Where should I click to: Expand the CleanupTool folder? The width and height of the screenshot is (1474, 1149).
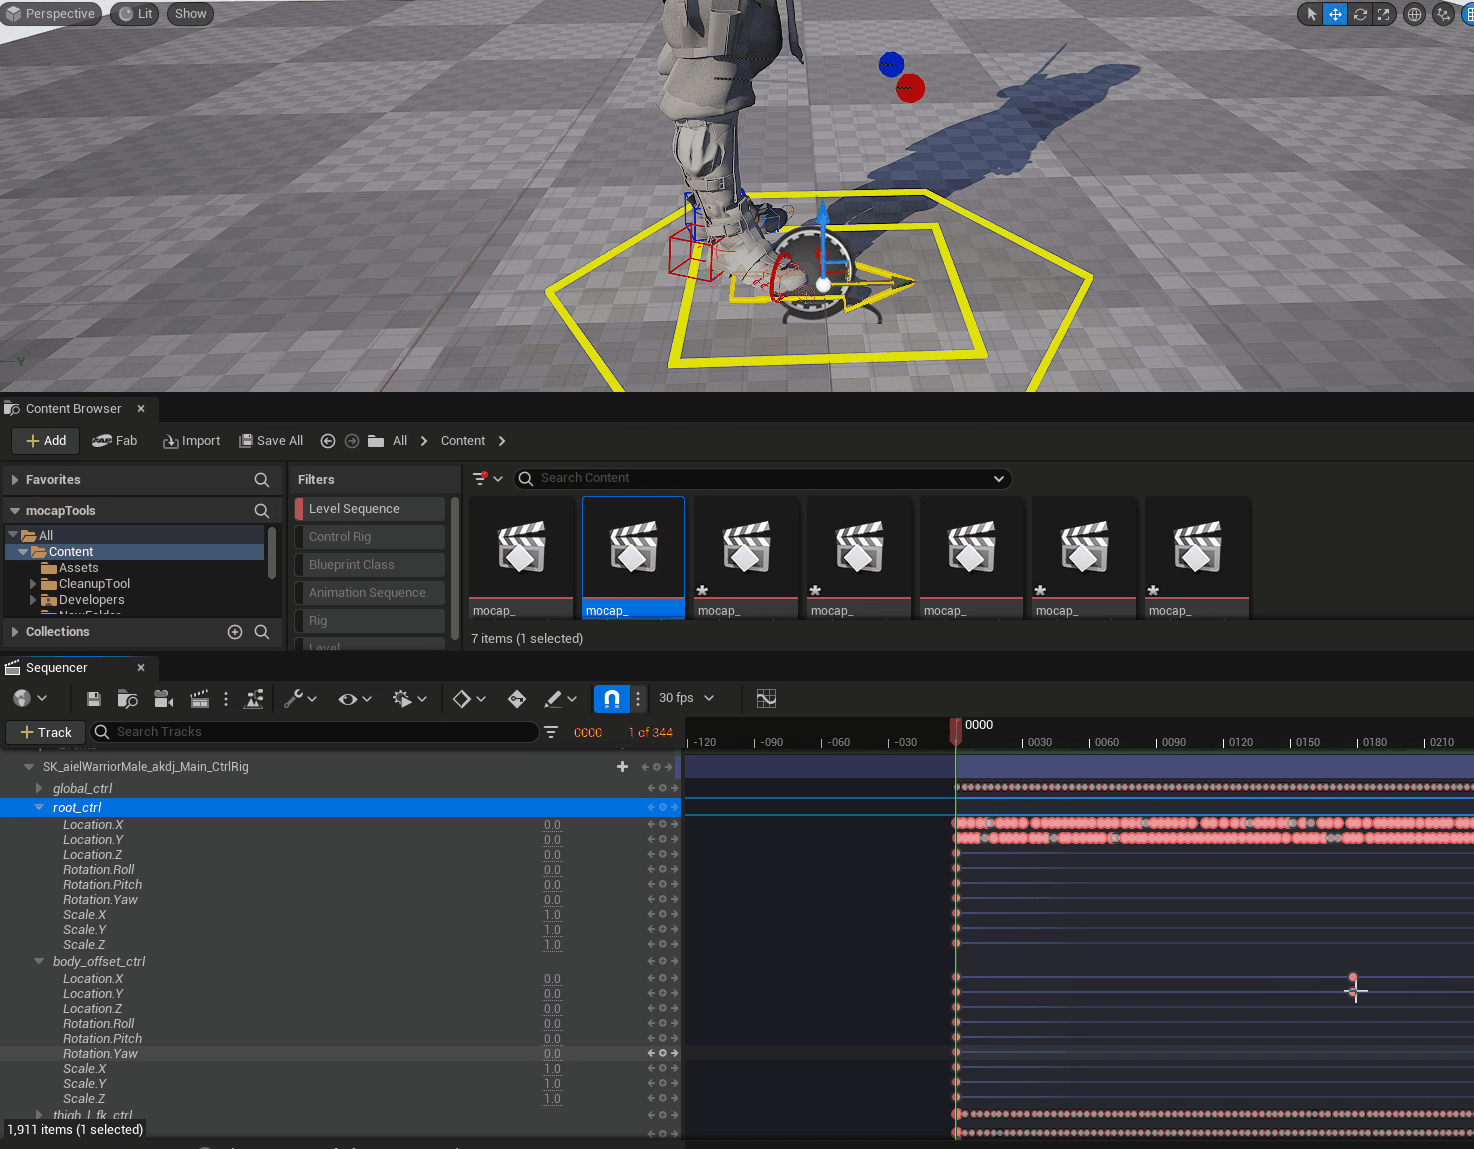click(x=33, y=584)
